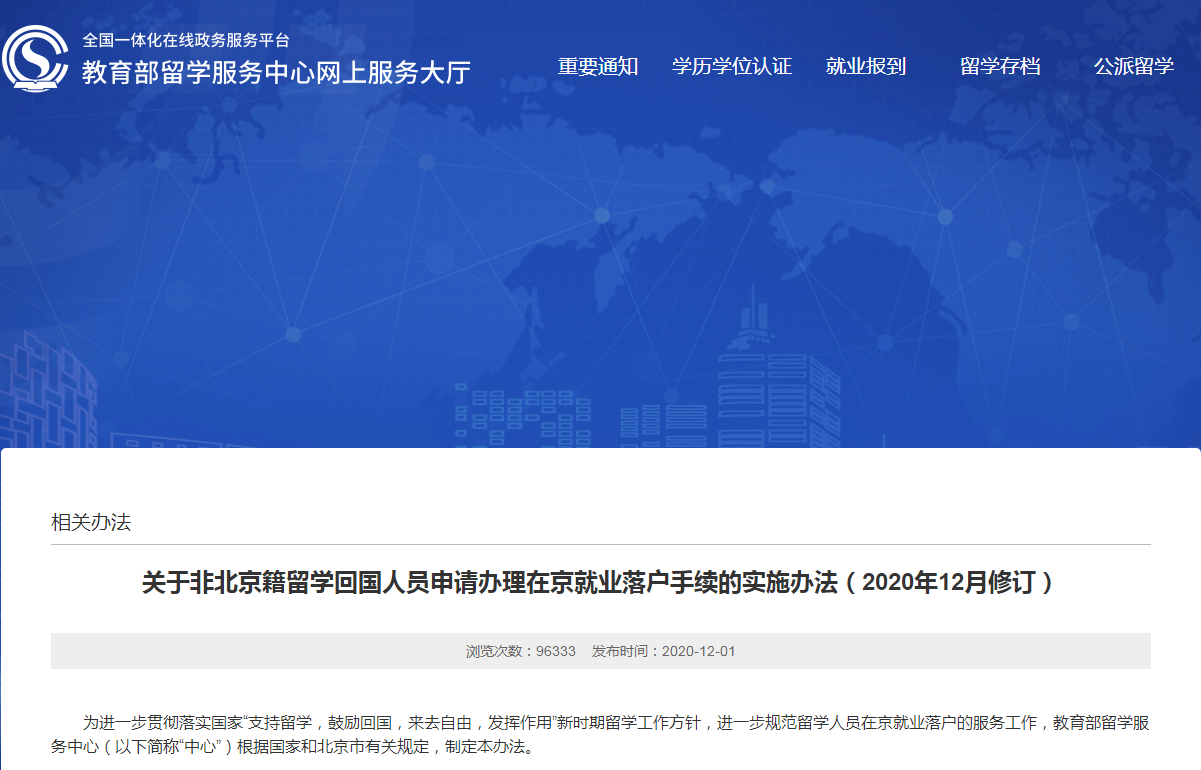The height and width of the screenshot is (770, 1201).
Task: Open the 公派留学 navigation item
Action: (1134, 67)
